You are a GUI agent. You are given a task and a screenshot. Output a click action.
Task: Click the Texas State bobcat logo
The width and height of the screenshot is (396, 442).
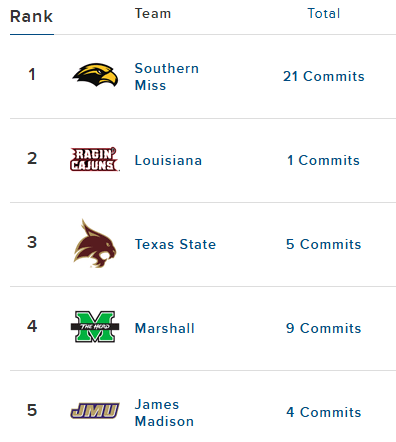point(95,244)
